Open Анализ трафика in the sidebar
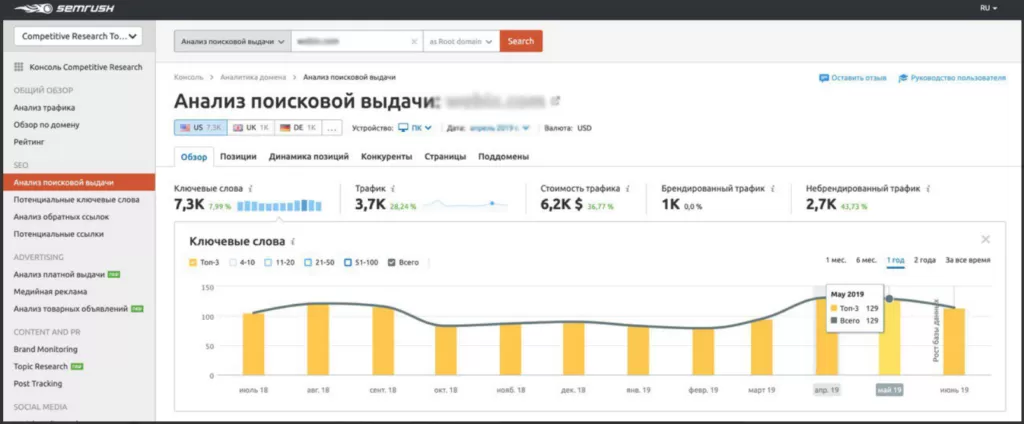Screen dimensions: 1024x424 click(x=44, y=108)
